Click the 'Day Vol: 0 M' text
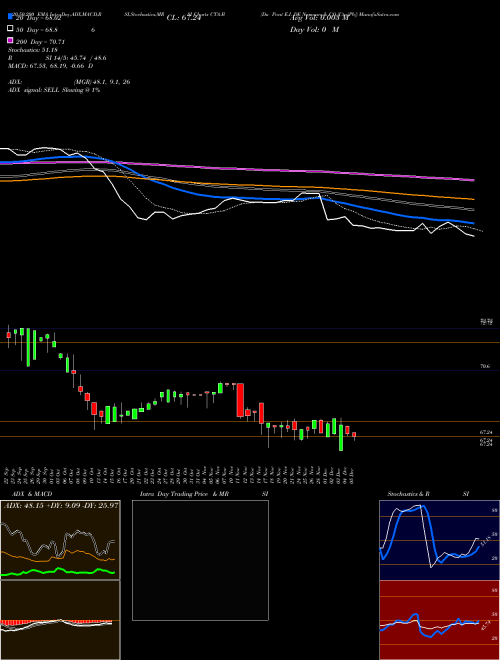The image size is (500, 660). [314, 29]
